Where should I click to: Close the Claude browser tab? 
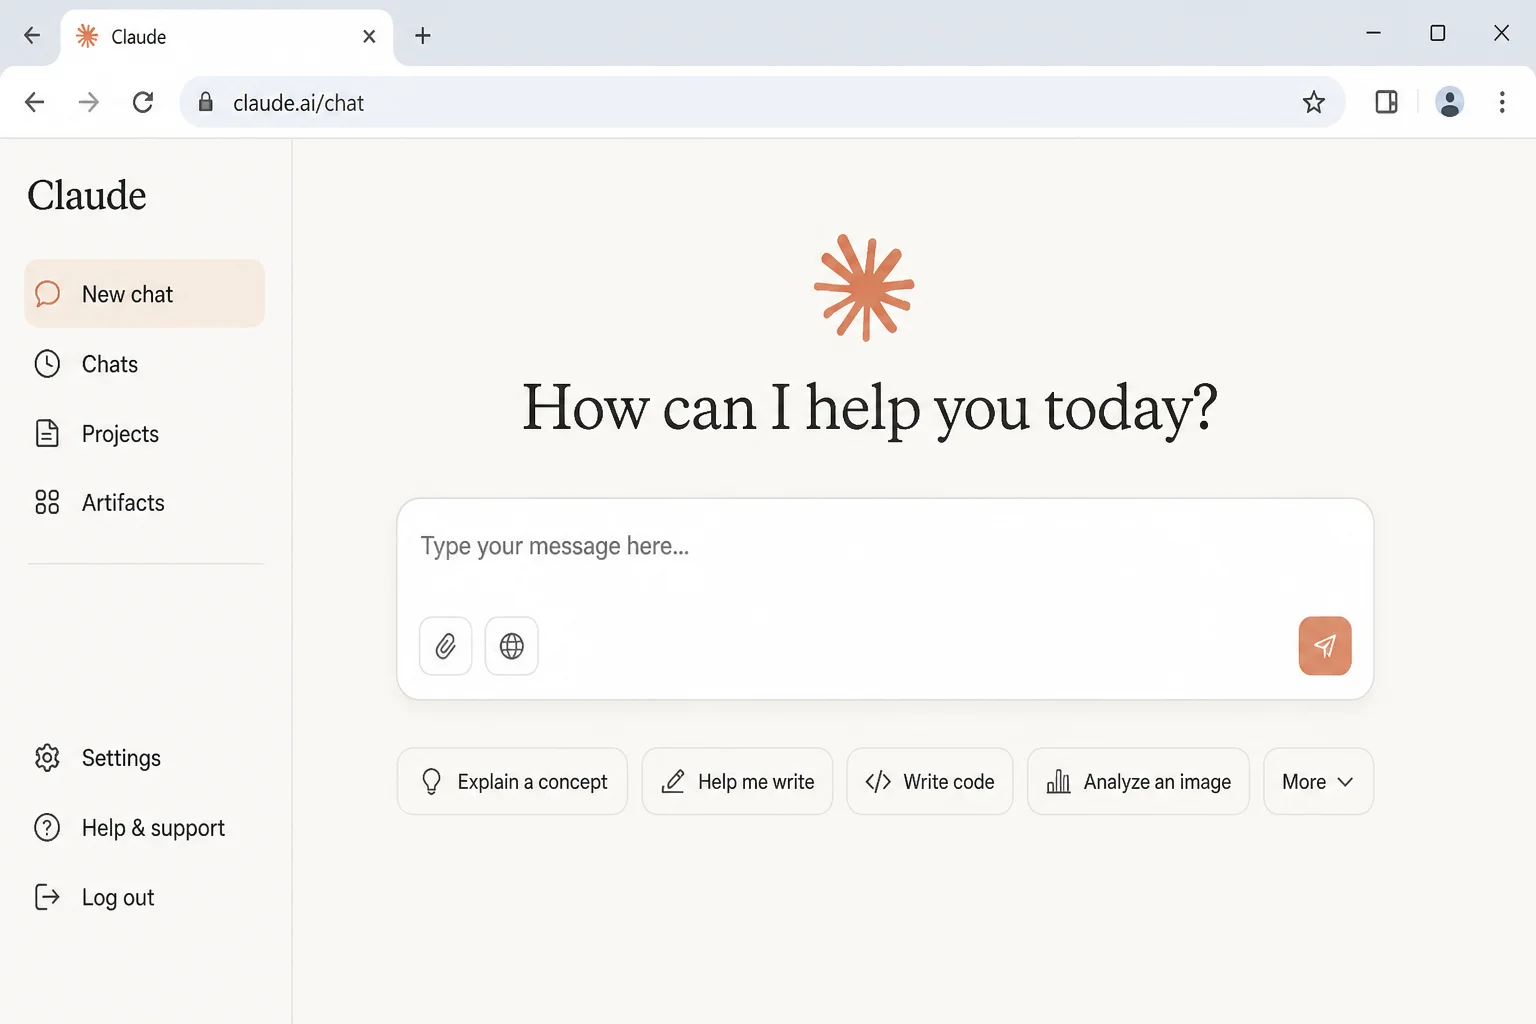[x=369, y=36]
